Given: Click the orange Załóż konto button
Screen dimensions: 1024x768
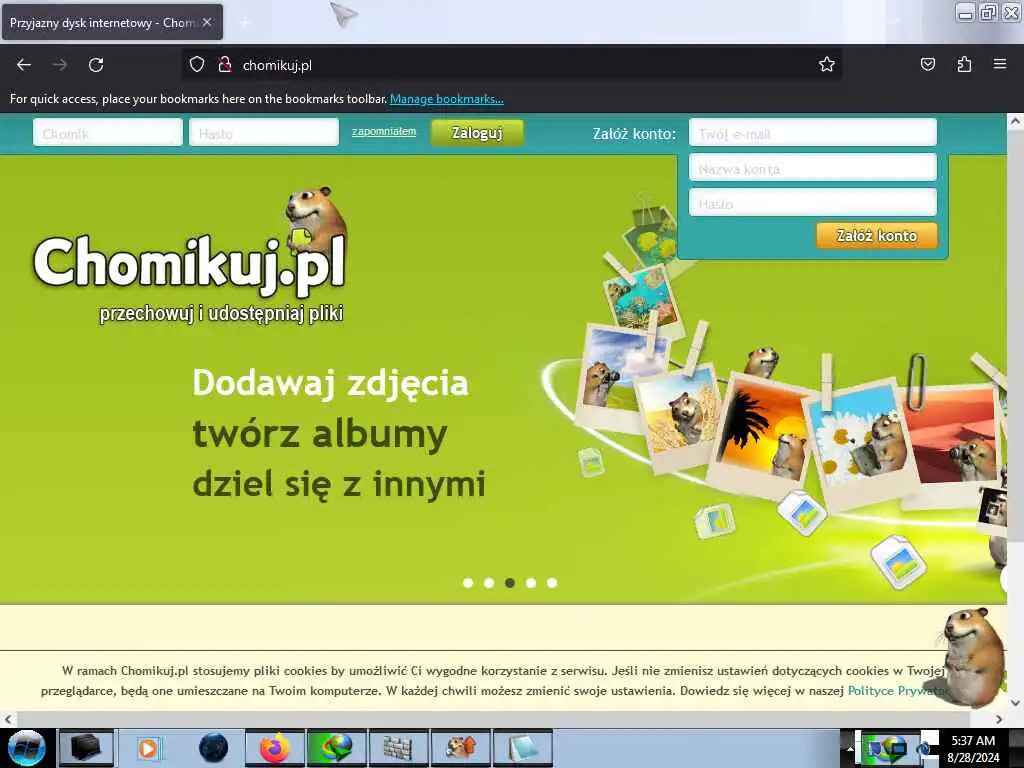Looking at the screenshot, I should pos(876,236).
